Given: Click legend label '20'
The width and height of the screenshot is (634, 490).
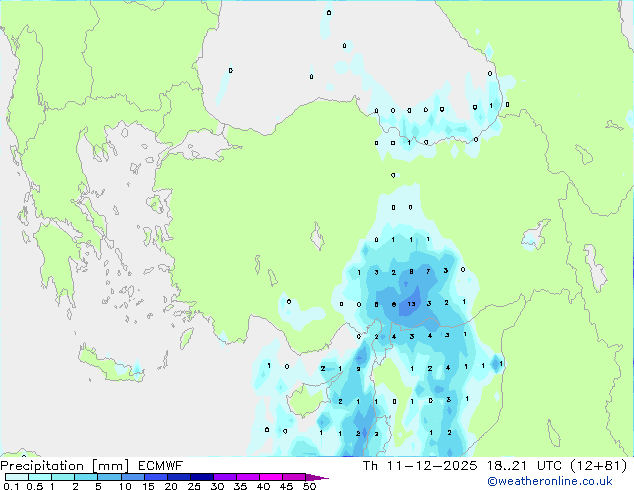Looking at the screenshot, I should pos(171,486).
